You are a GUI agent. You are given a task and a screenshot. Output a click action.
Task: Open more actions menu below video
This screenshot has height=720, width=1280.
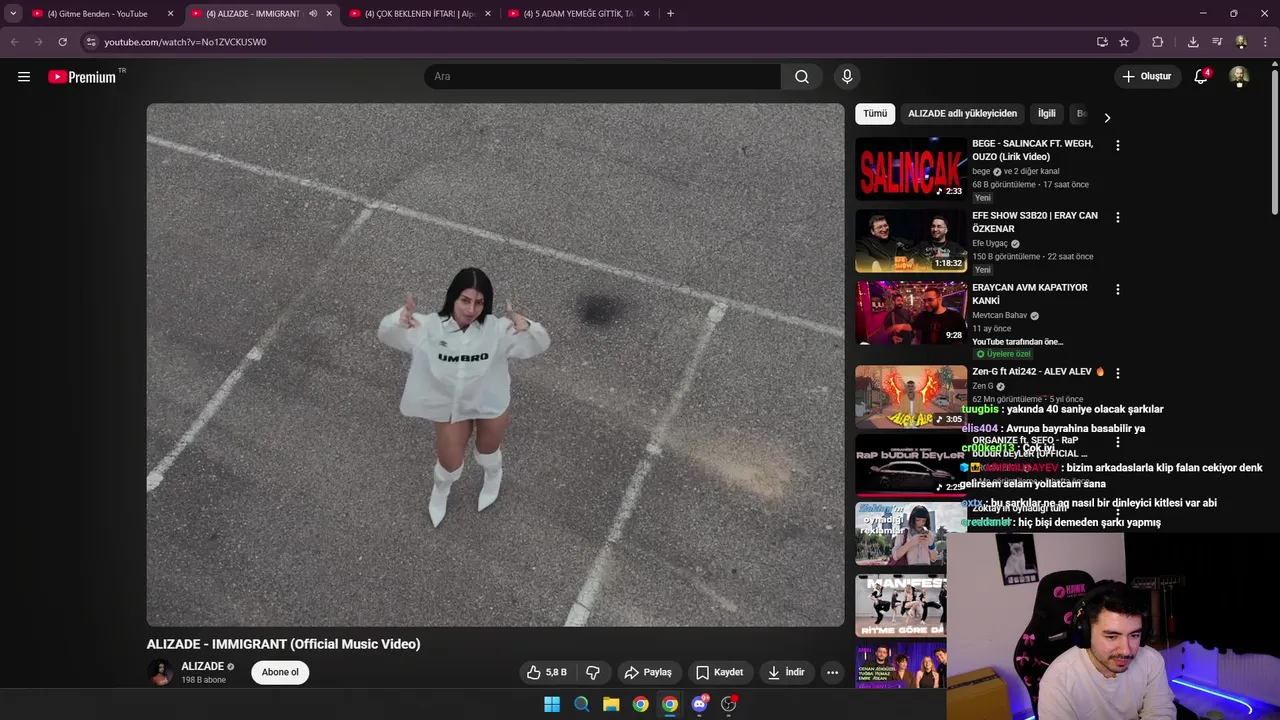point(832,672)
